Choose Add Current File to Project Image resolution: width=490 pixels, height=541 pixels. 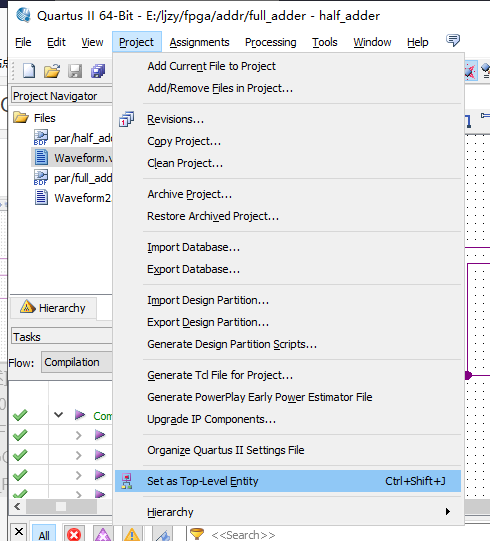tap(288, 66)
